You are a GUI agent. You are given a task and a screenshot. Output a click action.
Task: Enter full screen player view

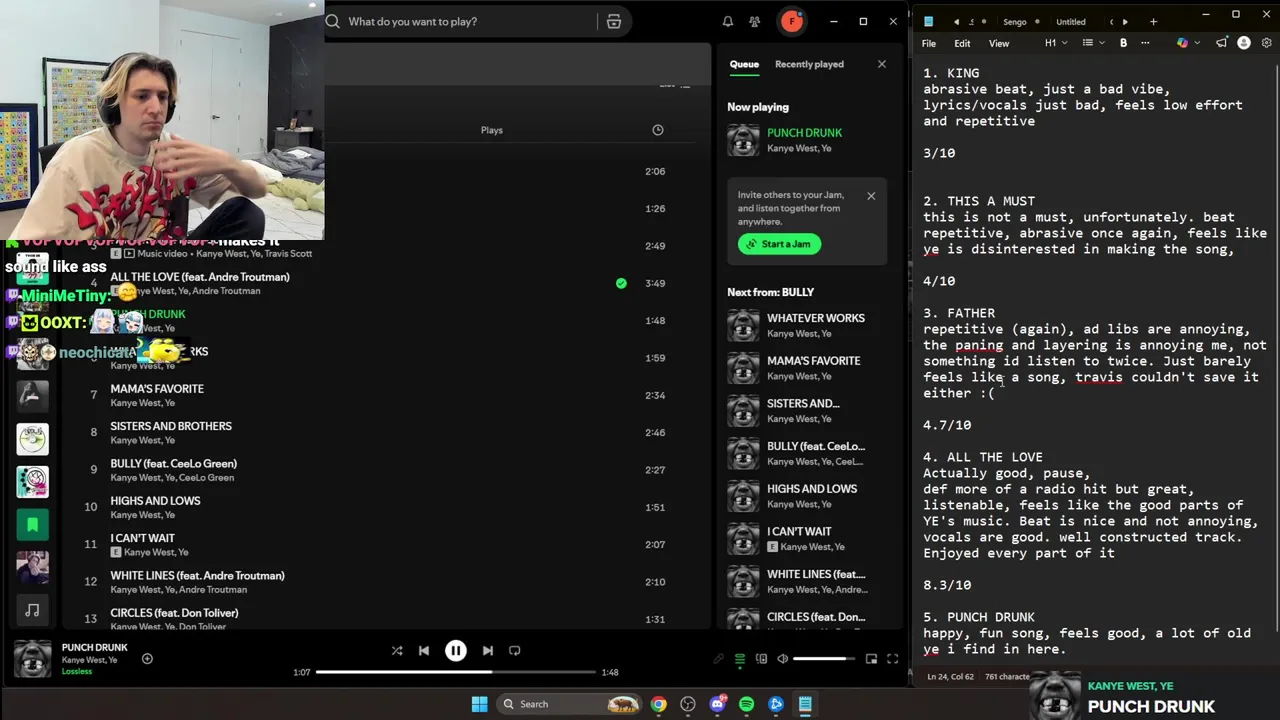tap(892, 659)
